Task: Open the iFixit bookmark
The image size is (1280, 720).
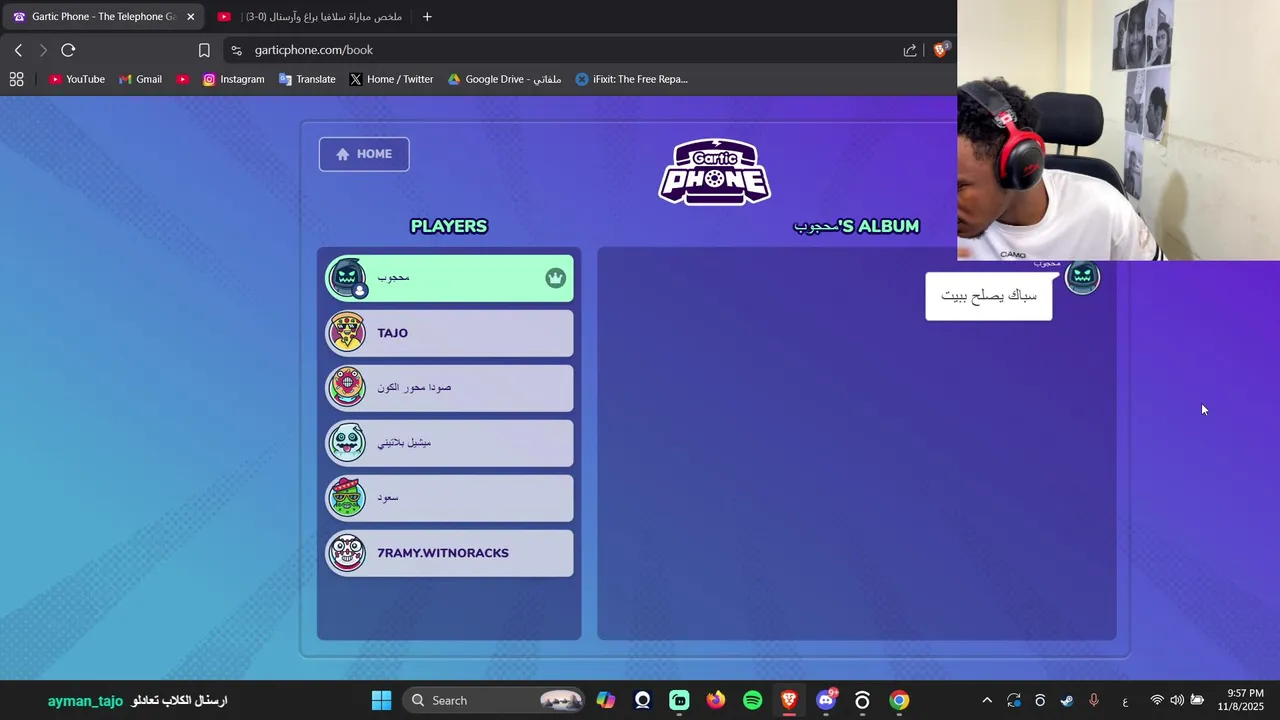Action: [x=631, y=79]
